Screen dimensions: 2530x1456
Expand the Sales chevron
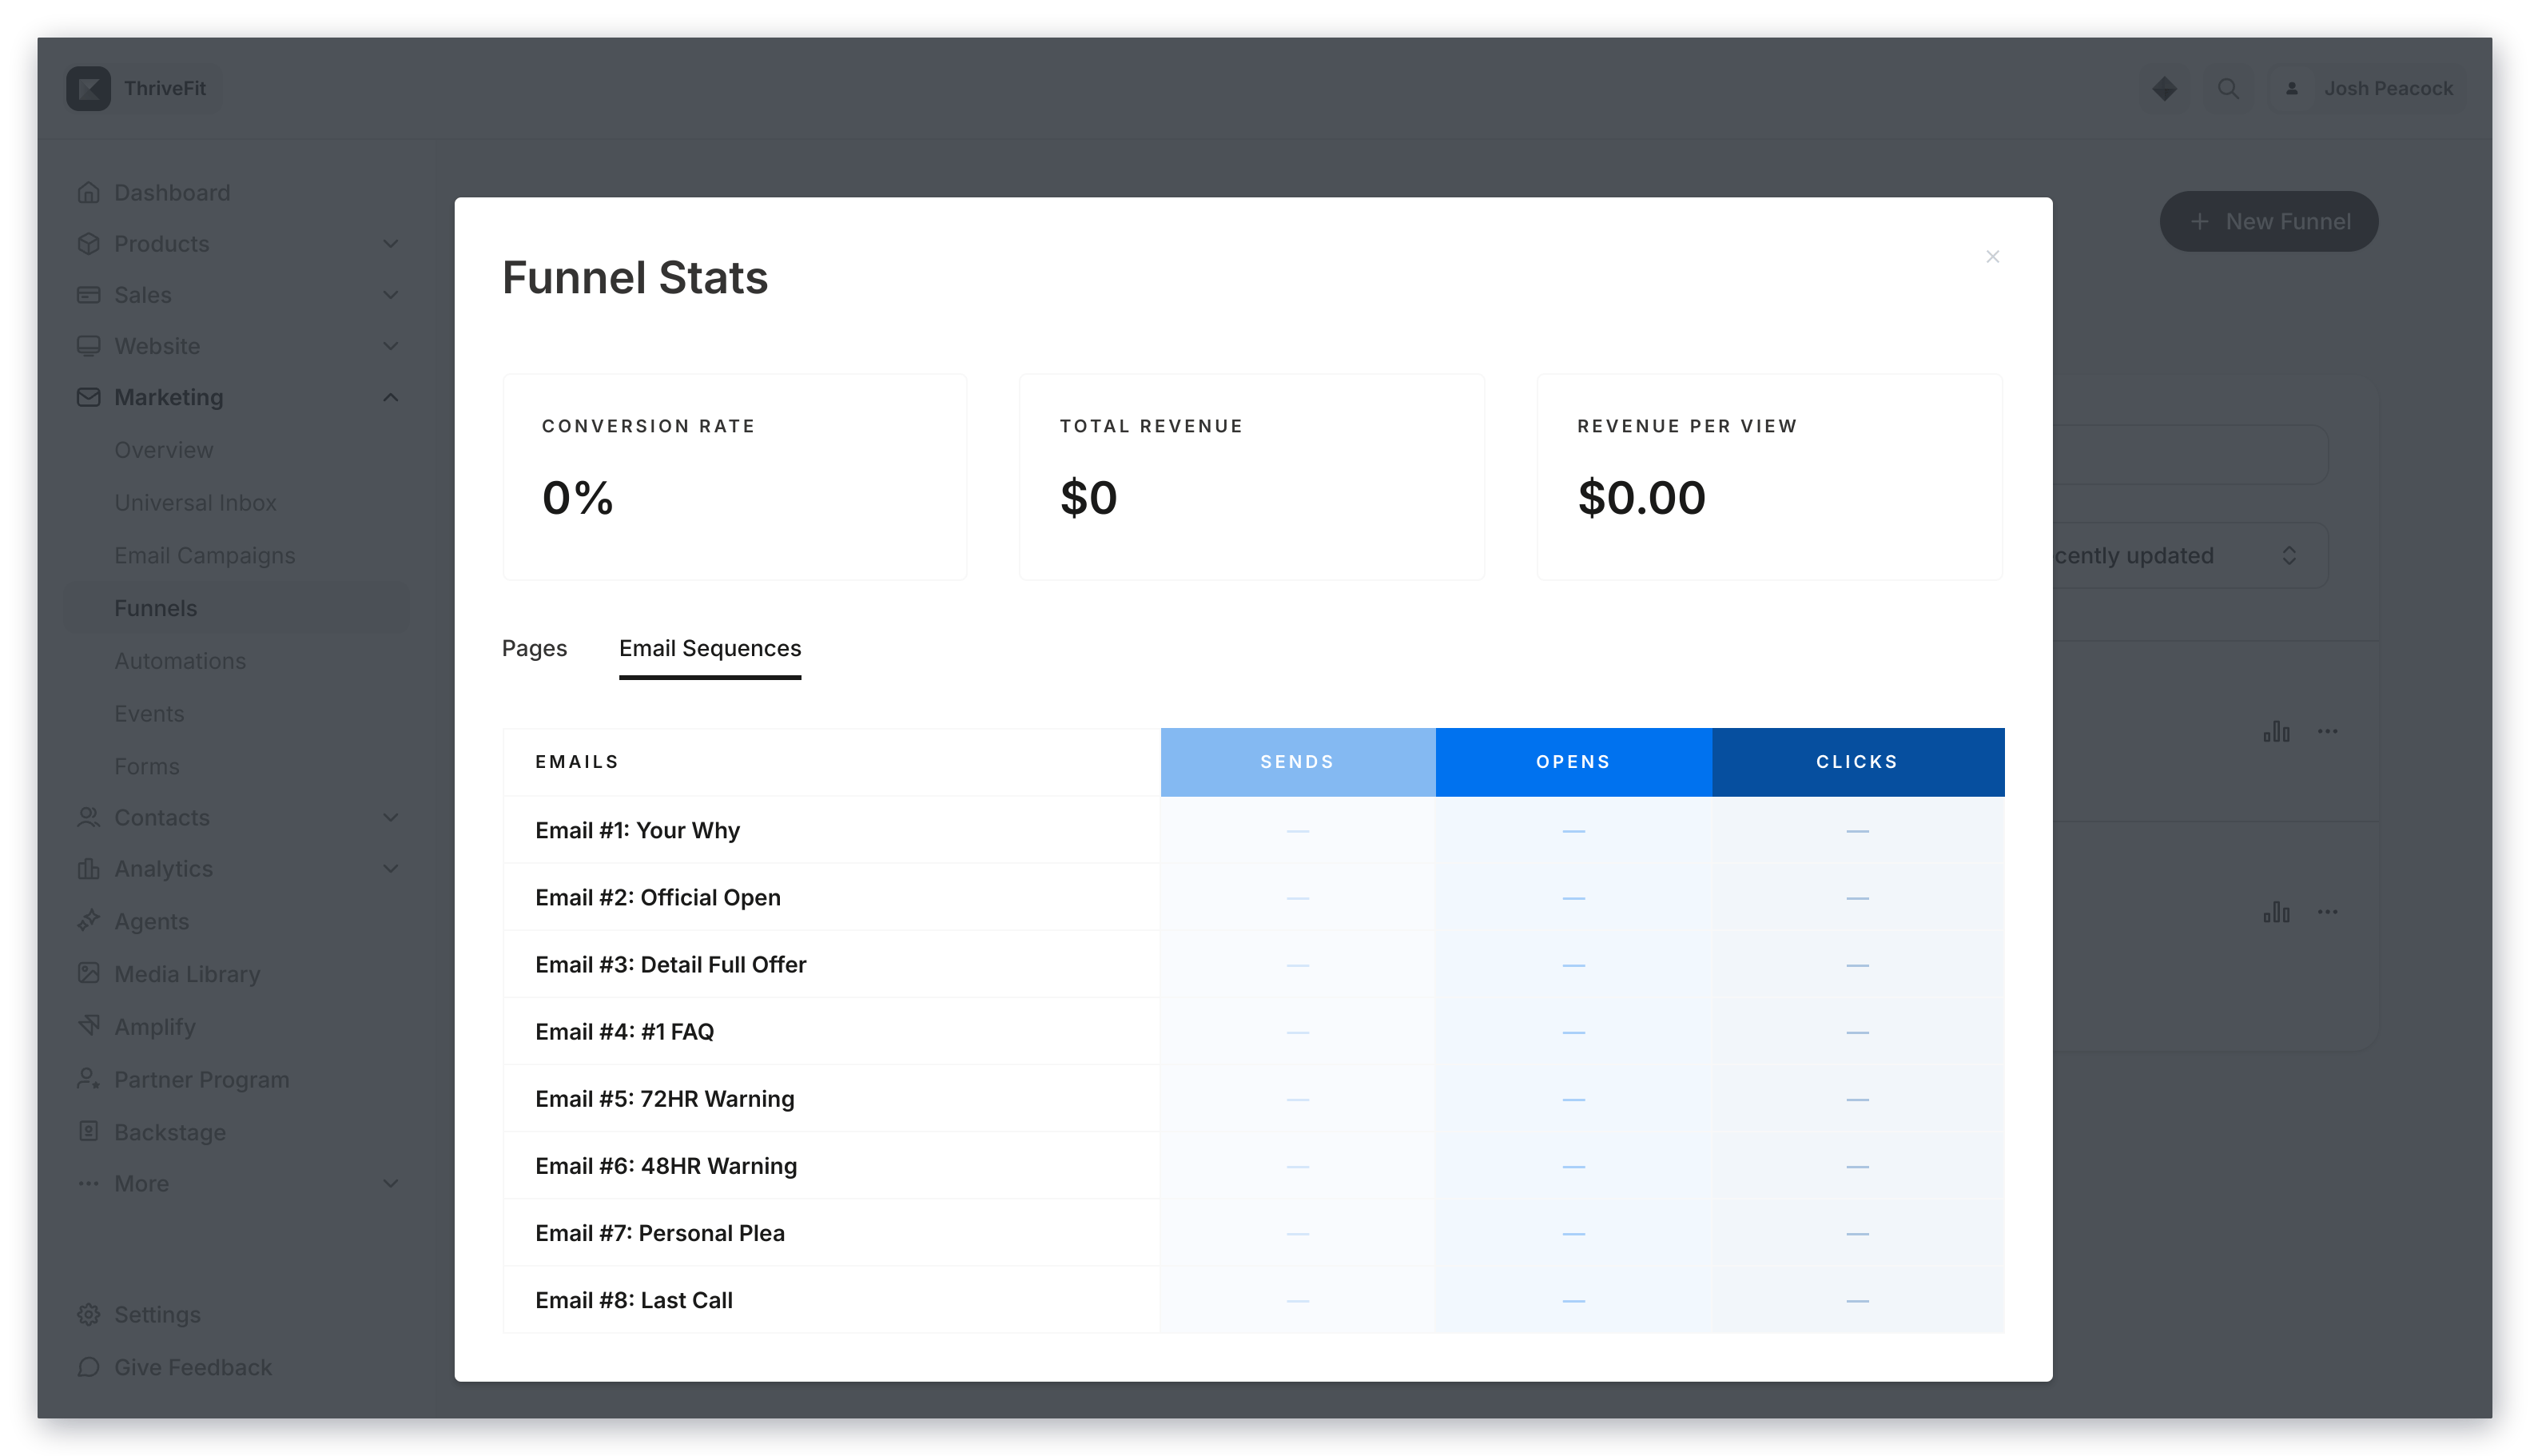pyautogui.click(x=390, y=294)
